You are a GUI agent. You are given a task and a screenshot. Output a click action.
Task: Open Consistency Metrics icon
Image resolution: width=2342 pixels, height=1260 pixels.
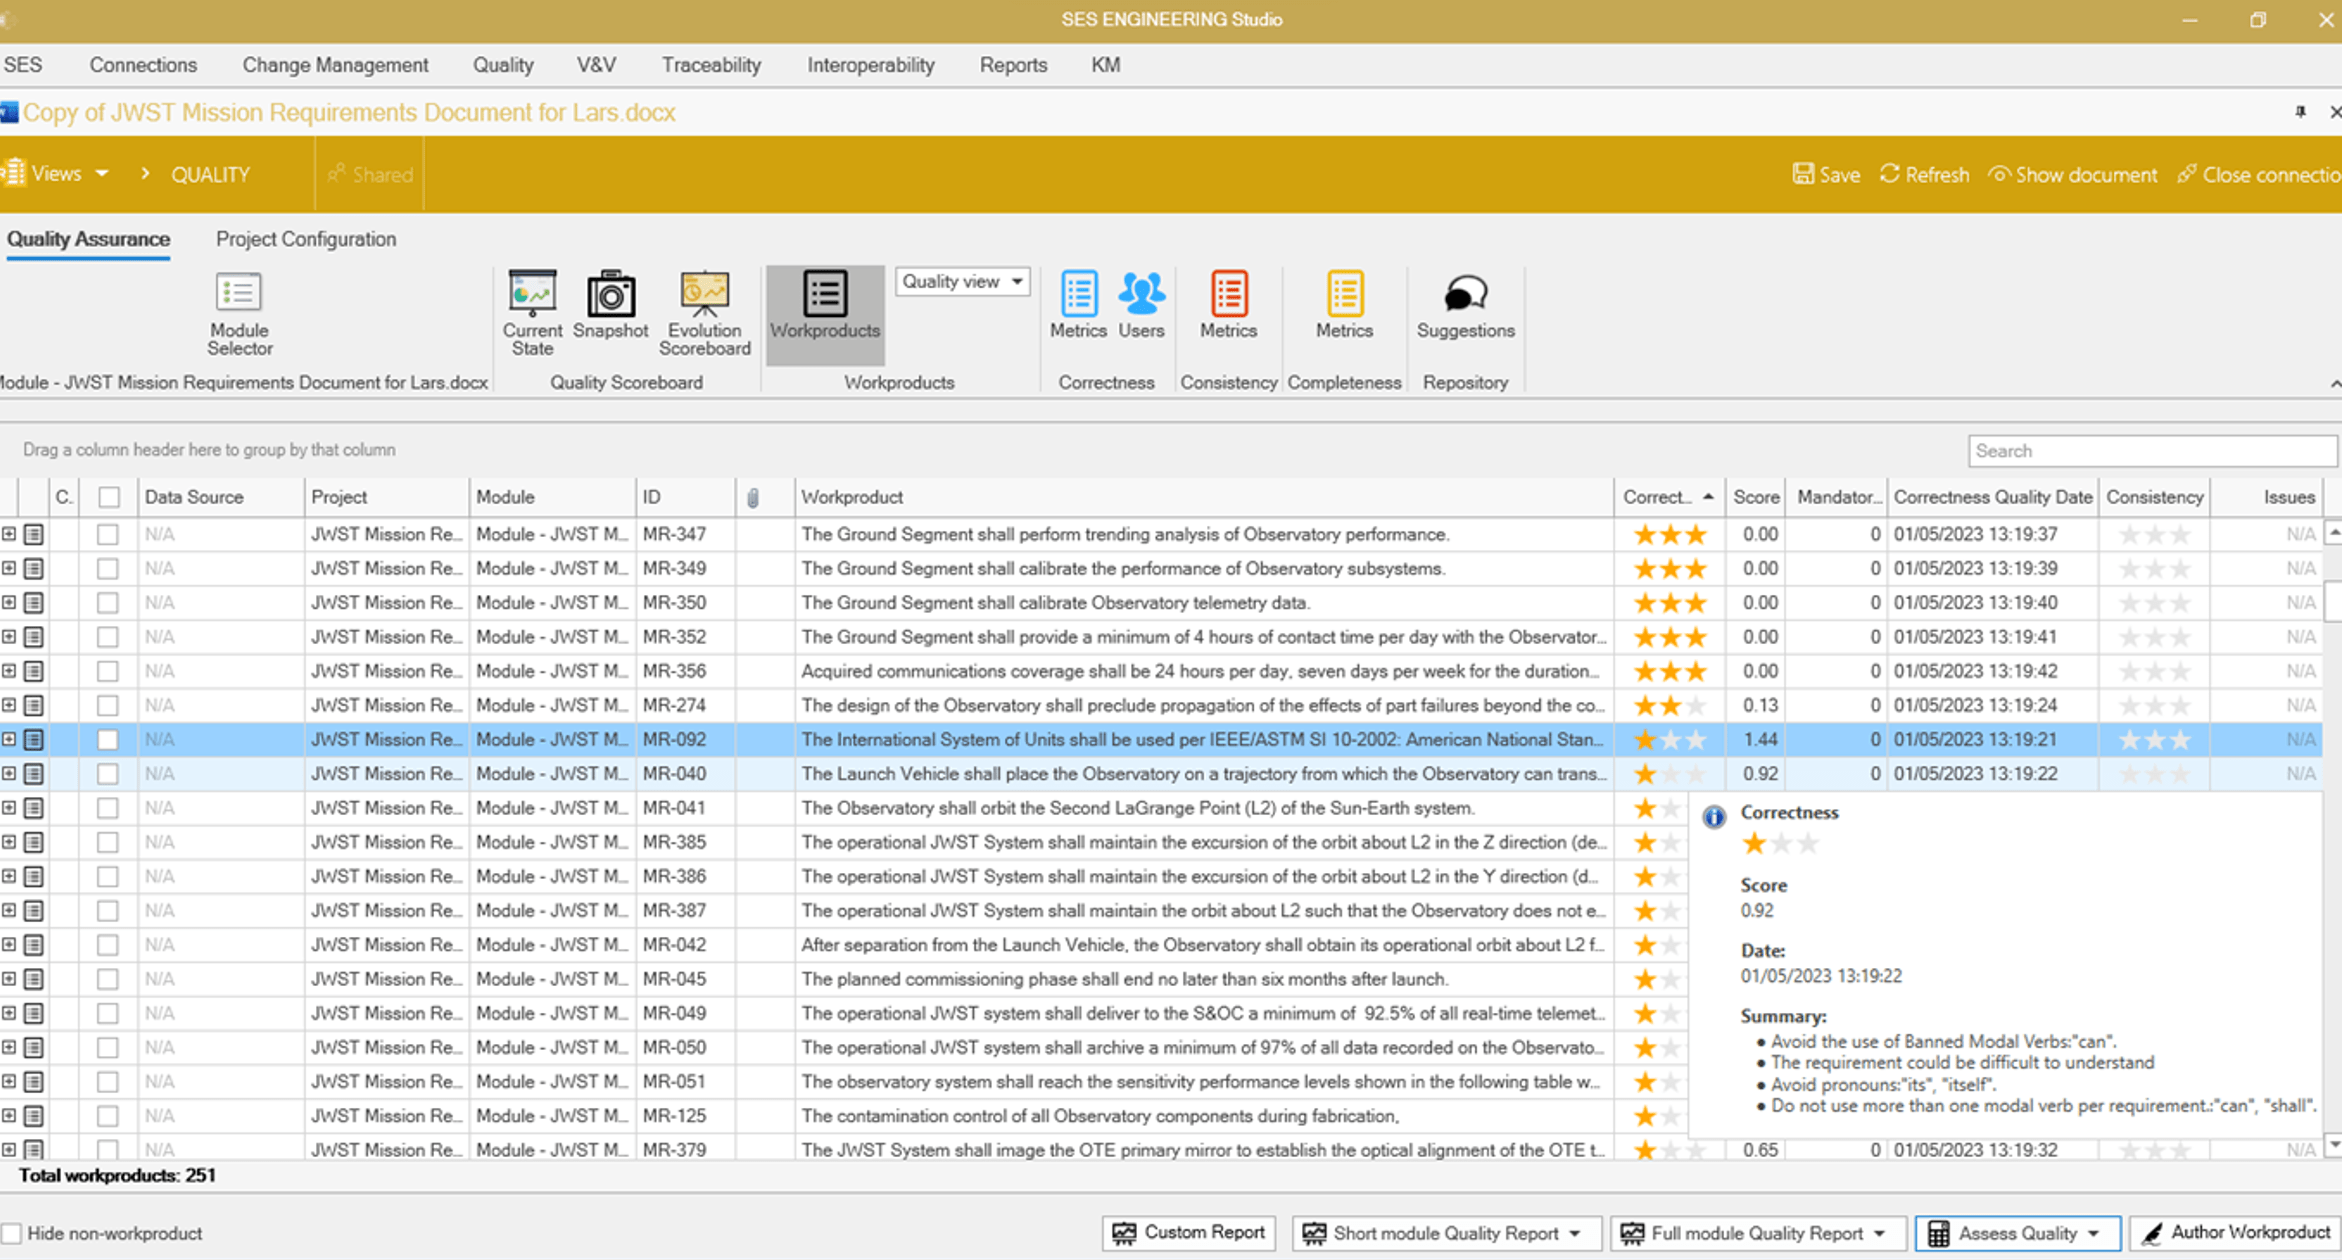1228,305
